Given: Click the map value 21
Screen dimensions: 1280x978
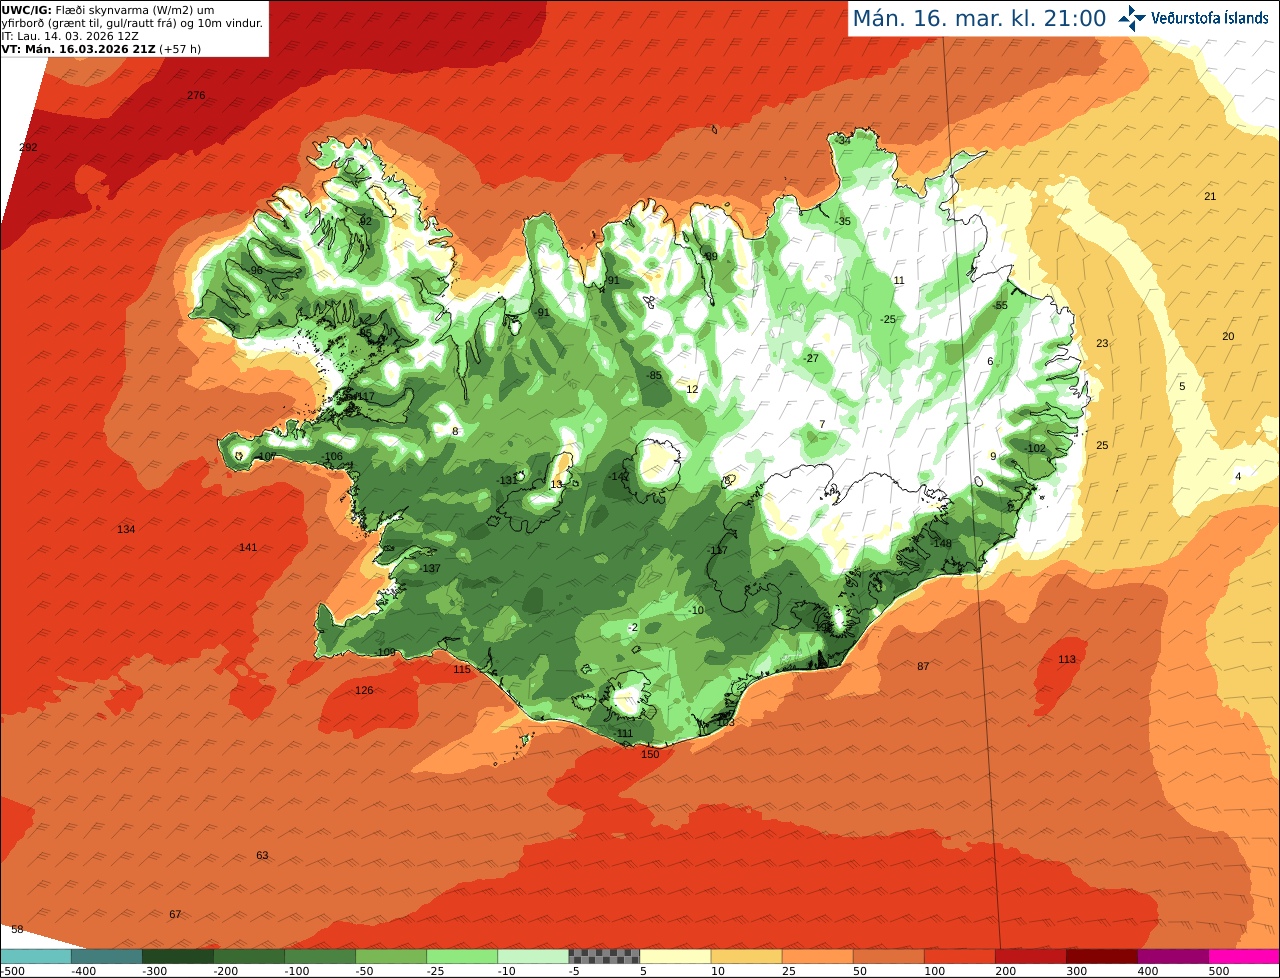Looking at the screenshot, I should (x=1210, y=196).
